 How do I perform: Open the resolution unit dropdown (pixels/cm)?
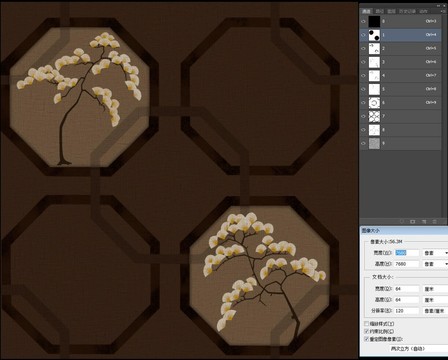pos(435,311)
